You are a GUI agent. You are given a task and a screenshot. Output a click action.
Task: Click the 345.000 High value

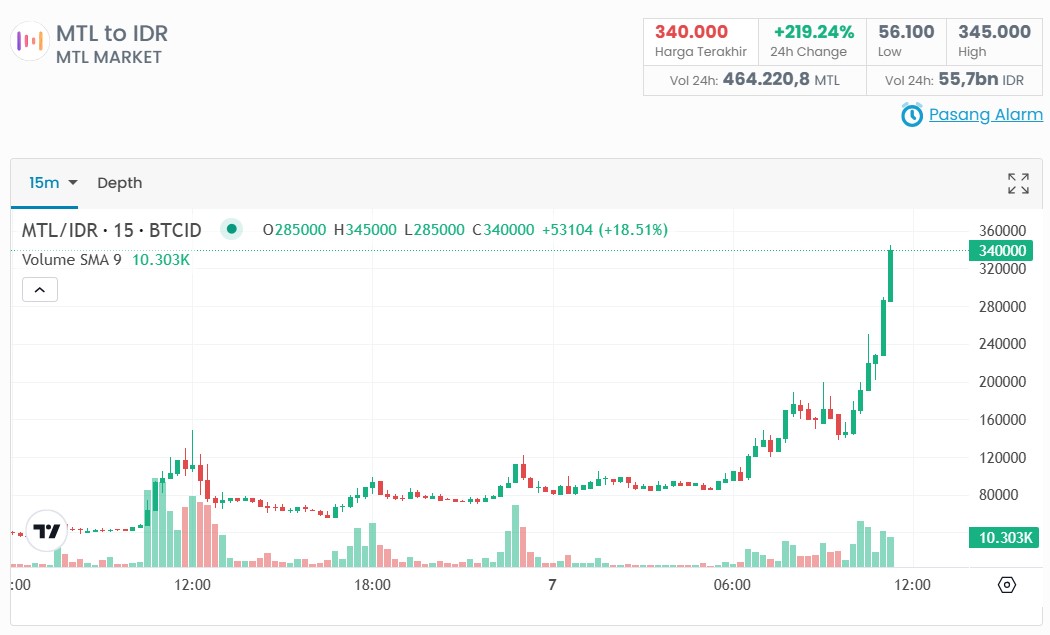click(x=994, y=31)
